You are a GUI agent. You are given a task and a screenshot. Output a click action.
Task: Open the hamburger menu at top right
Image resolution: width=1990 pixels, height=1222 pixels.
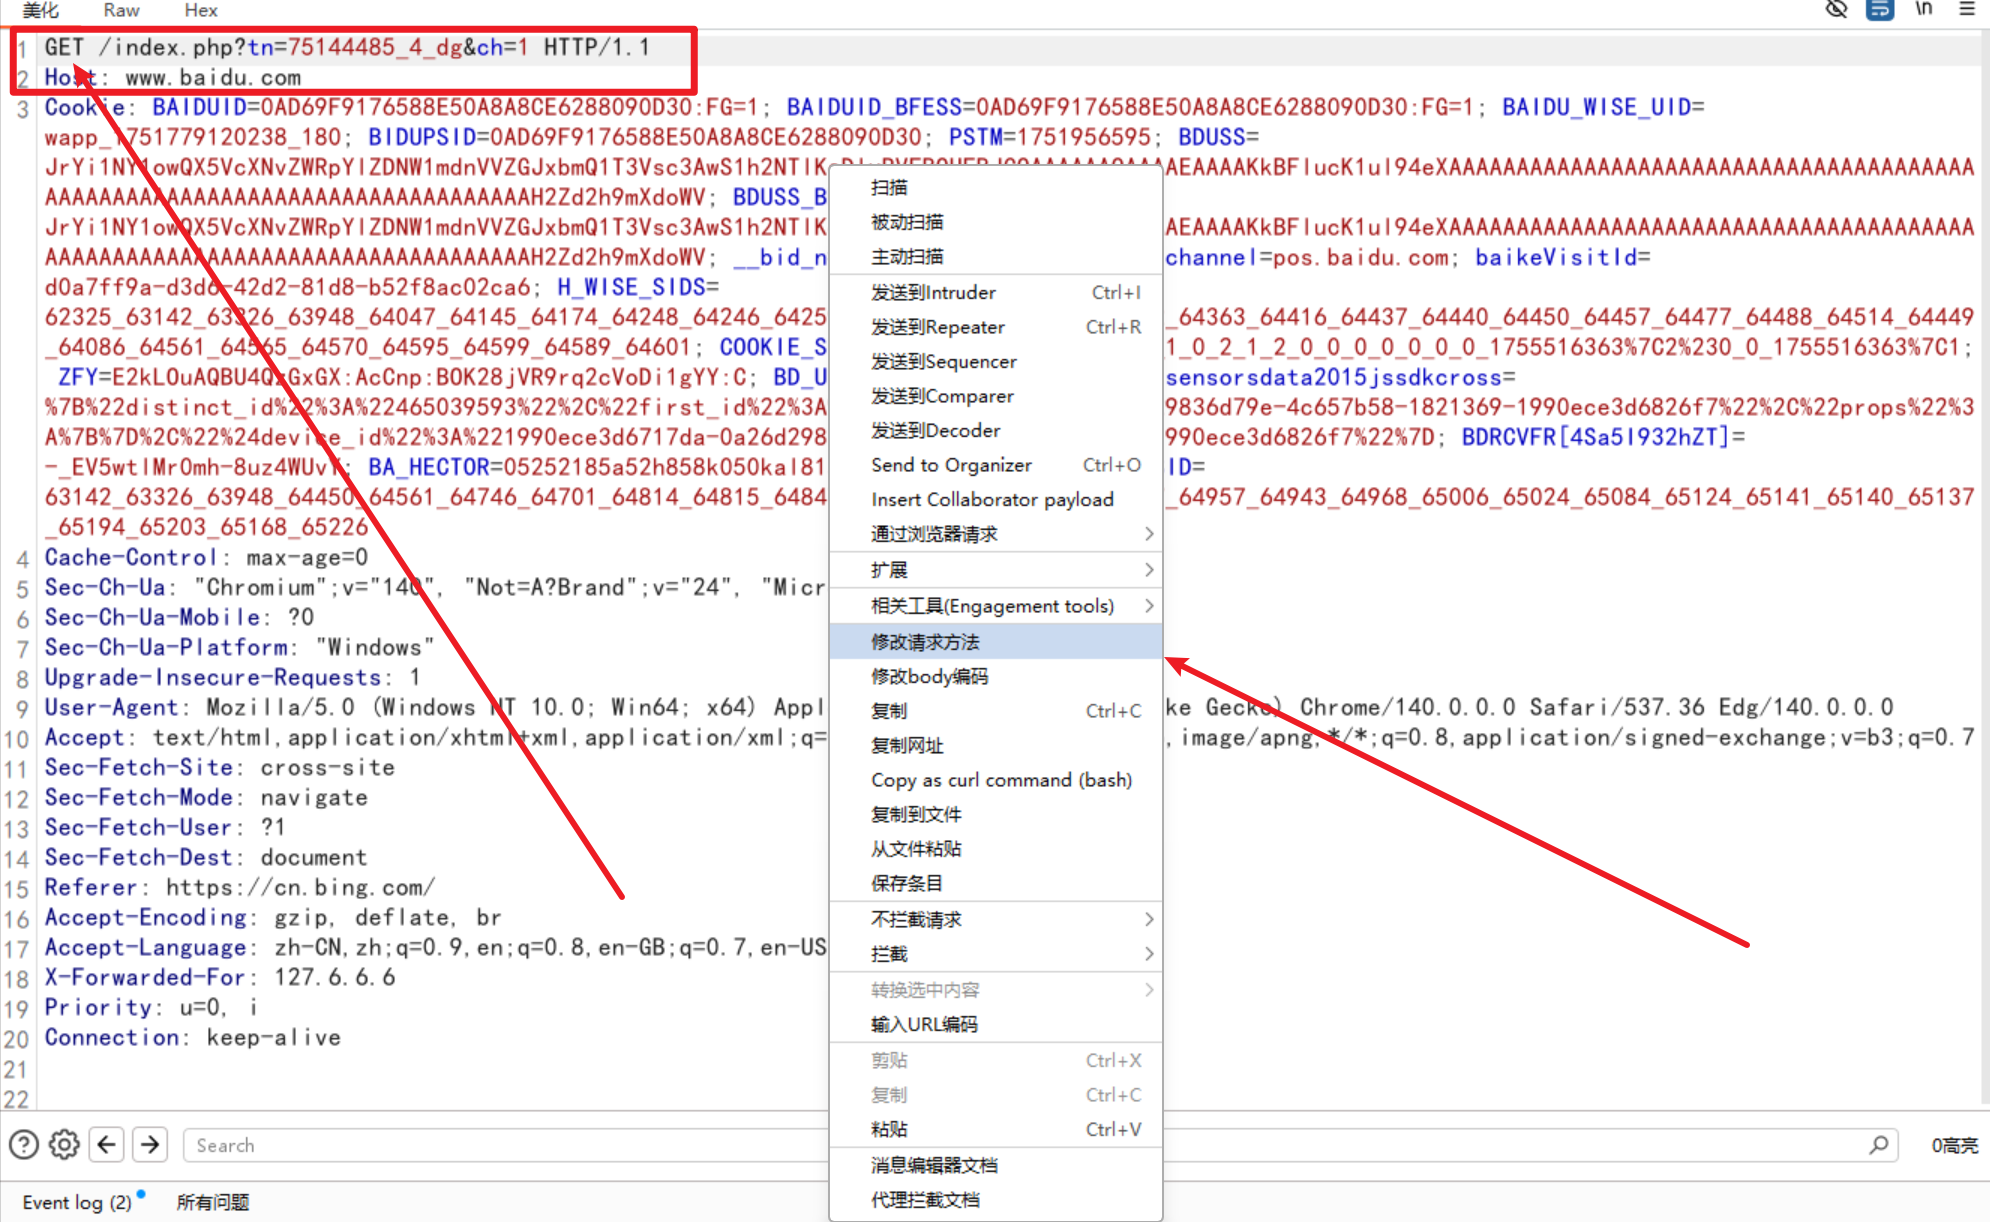click(x=1966, y=9)
